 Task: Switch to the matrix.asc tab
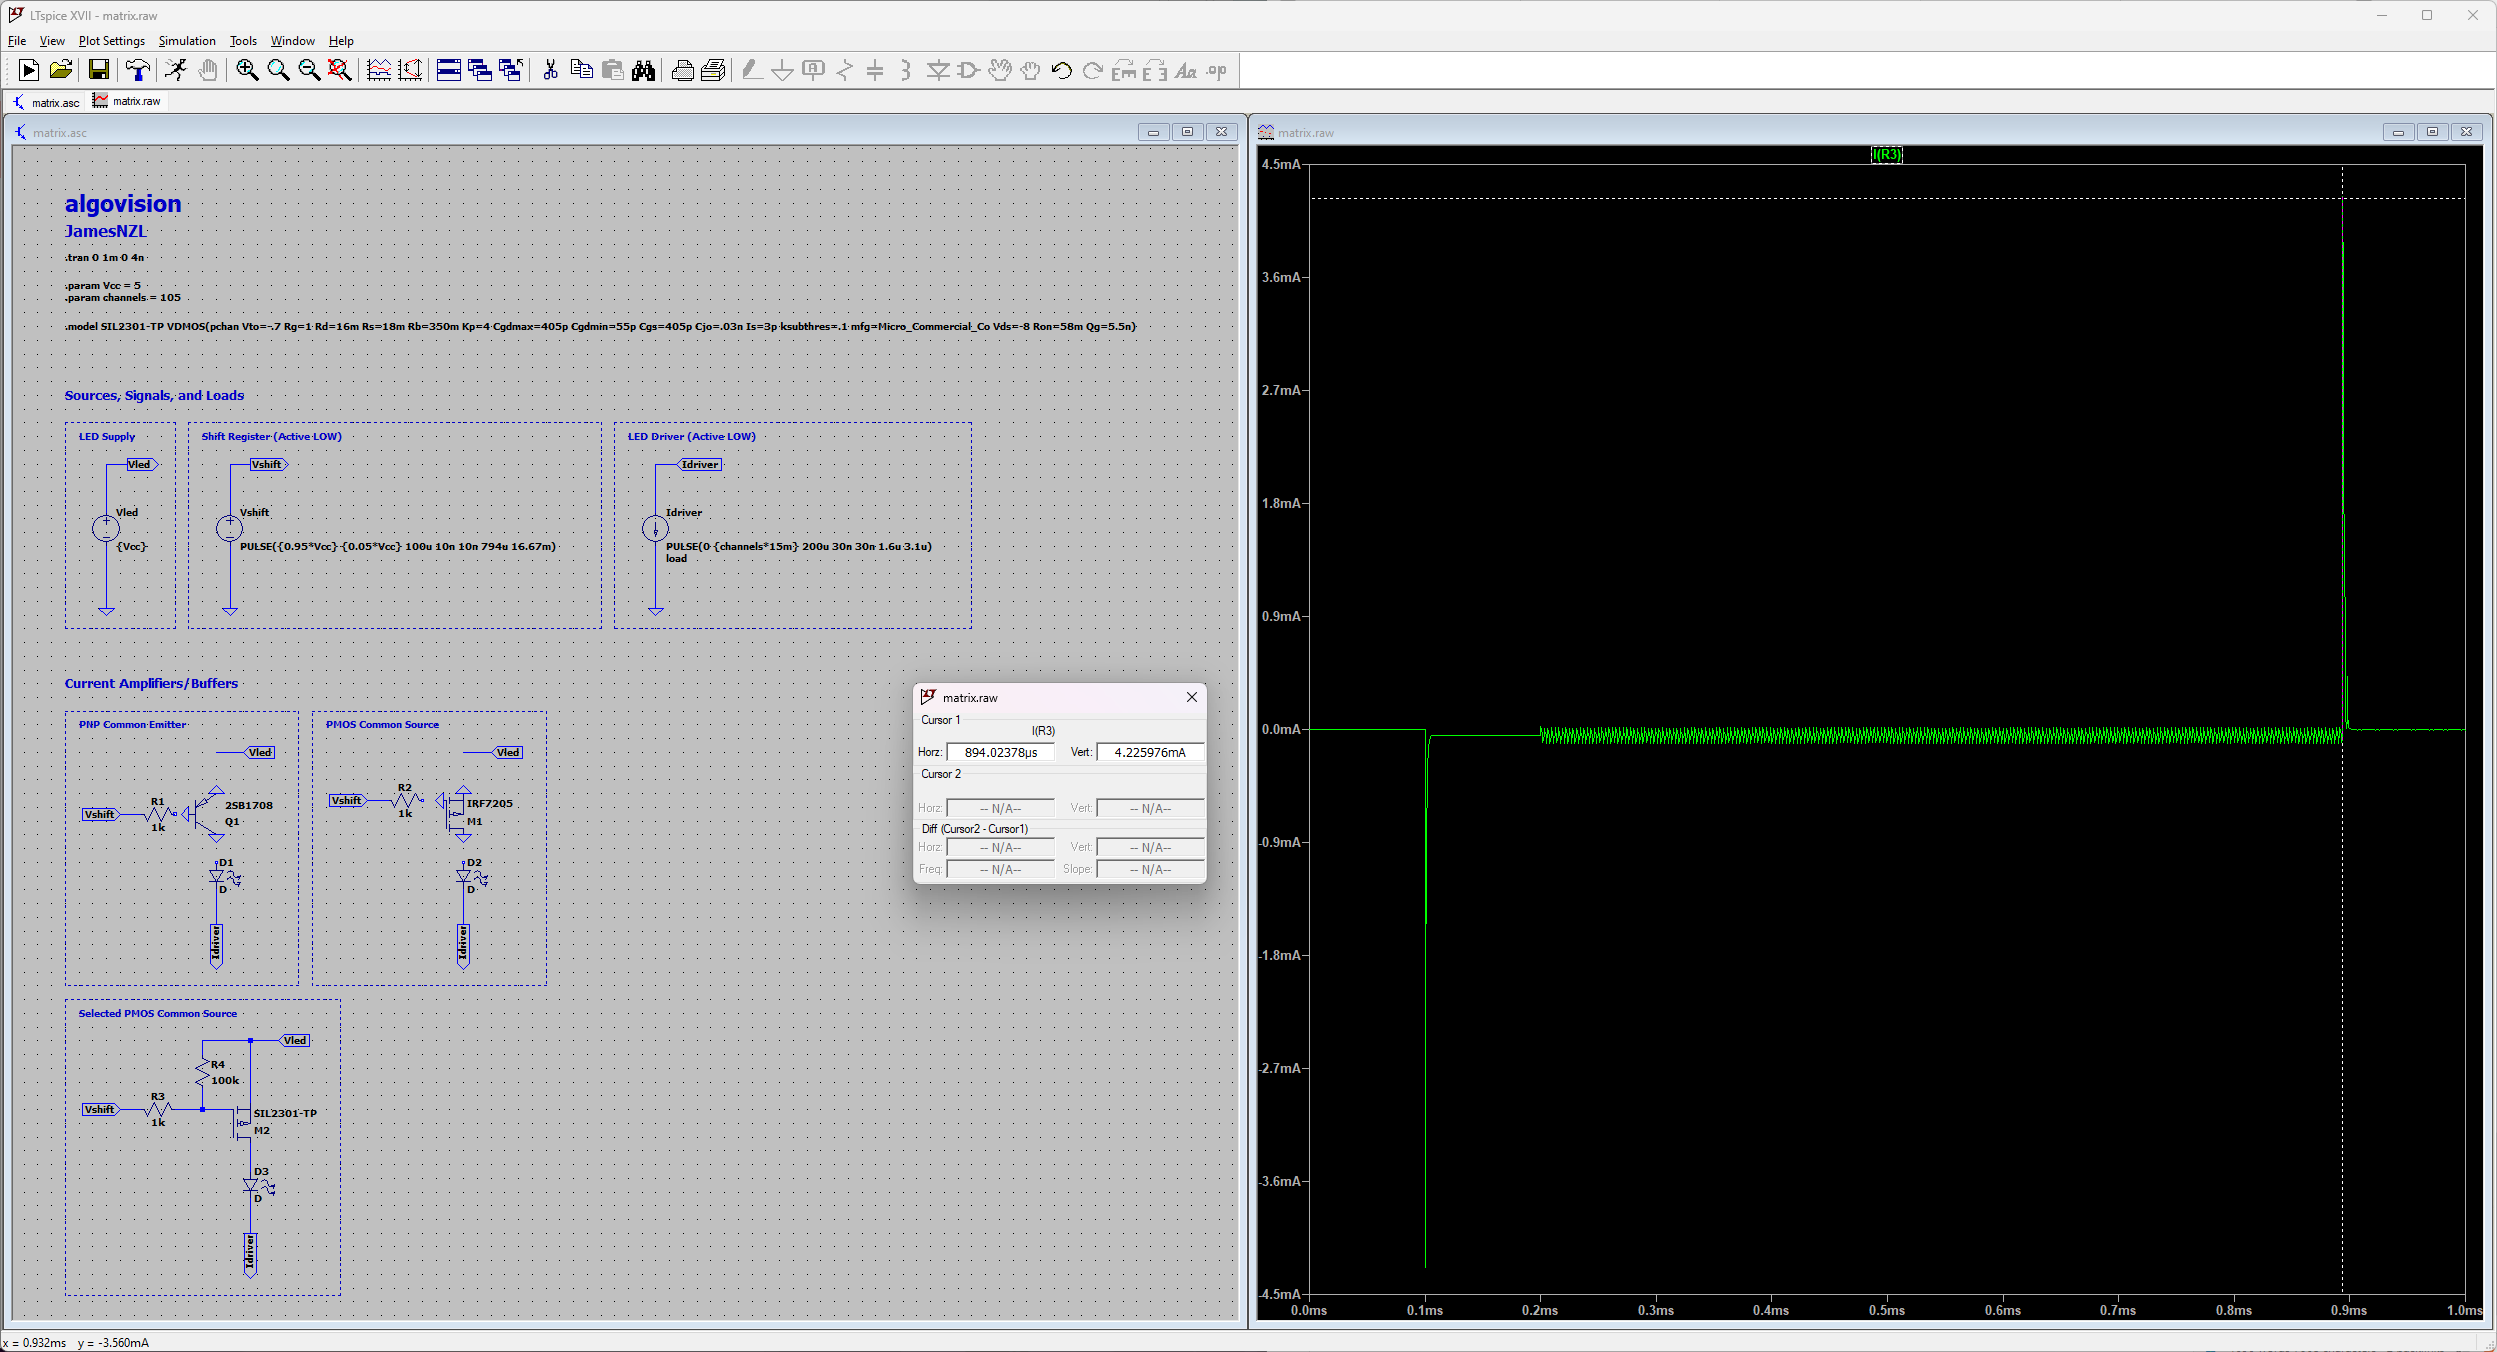46,102
